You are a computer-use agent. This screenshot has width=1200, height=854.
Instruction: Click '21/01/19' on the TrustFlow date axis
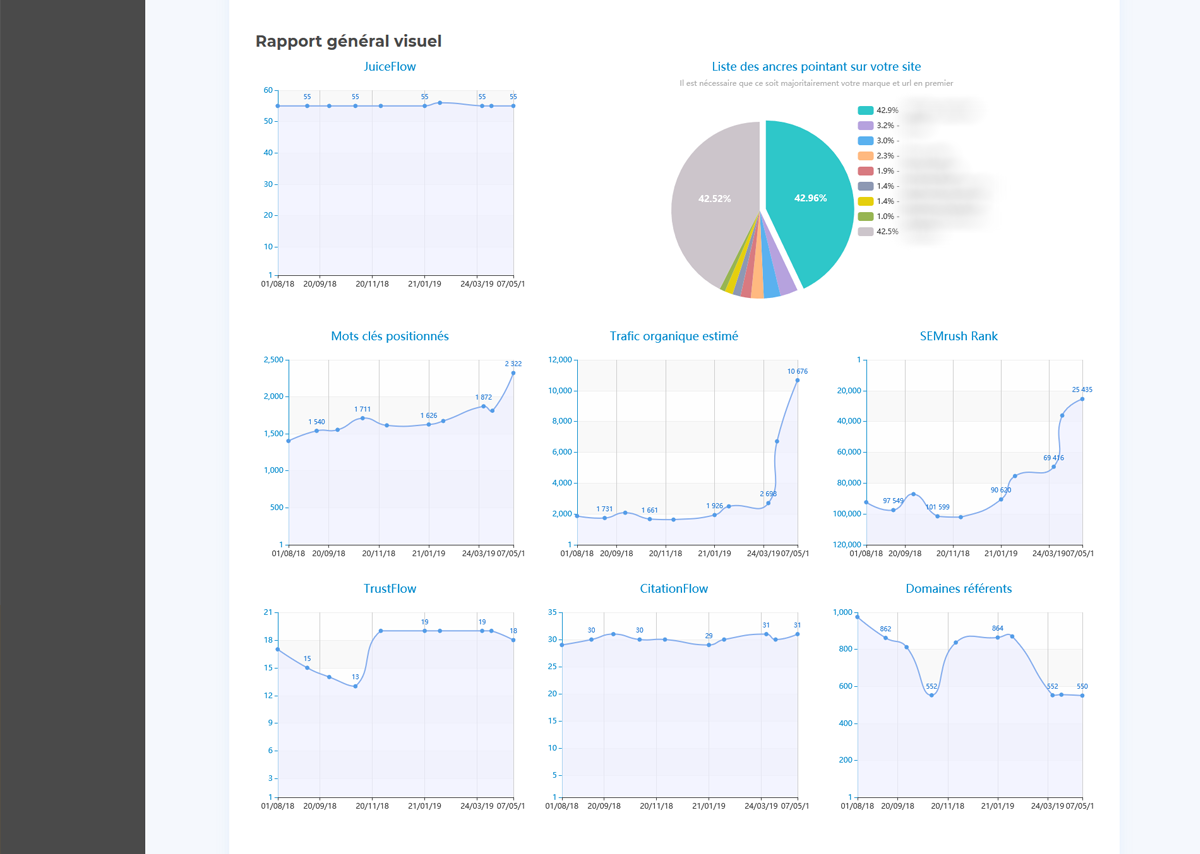(x=425, y=806)
